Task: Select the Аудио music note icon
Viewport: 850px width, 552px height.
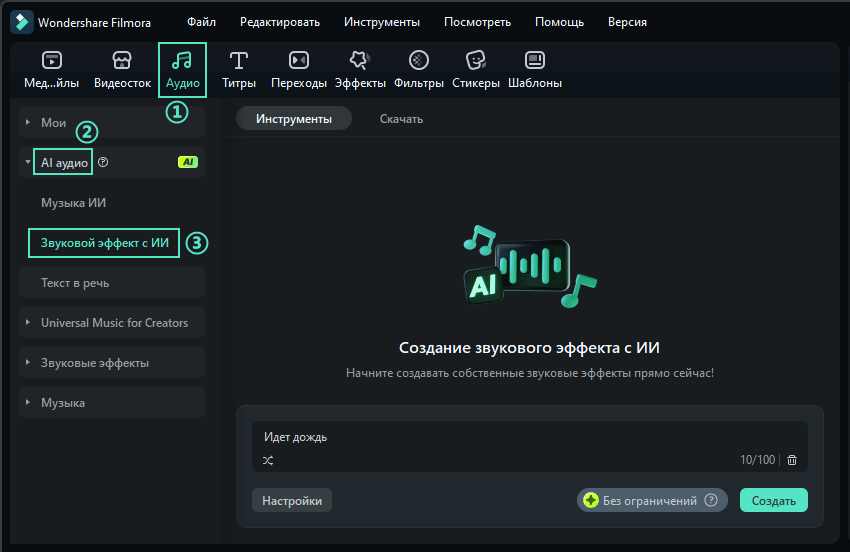Action: [182, 60]
